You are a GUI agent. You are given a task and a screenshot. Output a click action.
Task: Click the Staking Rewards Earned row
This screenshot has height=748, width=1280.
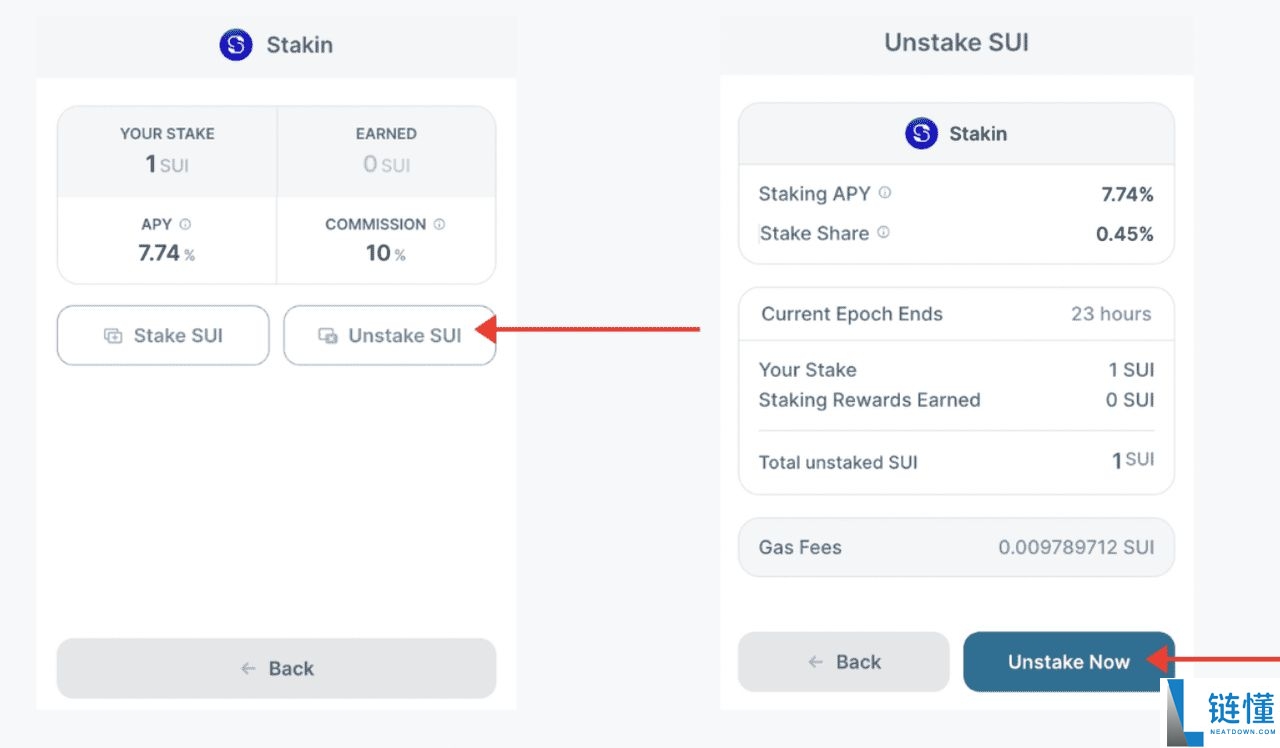(x=956, y=400)
